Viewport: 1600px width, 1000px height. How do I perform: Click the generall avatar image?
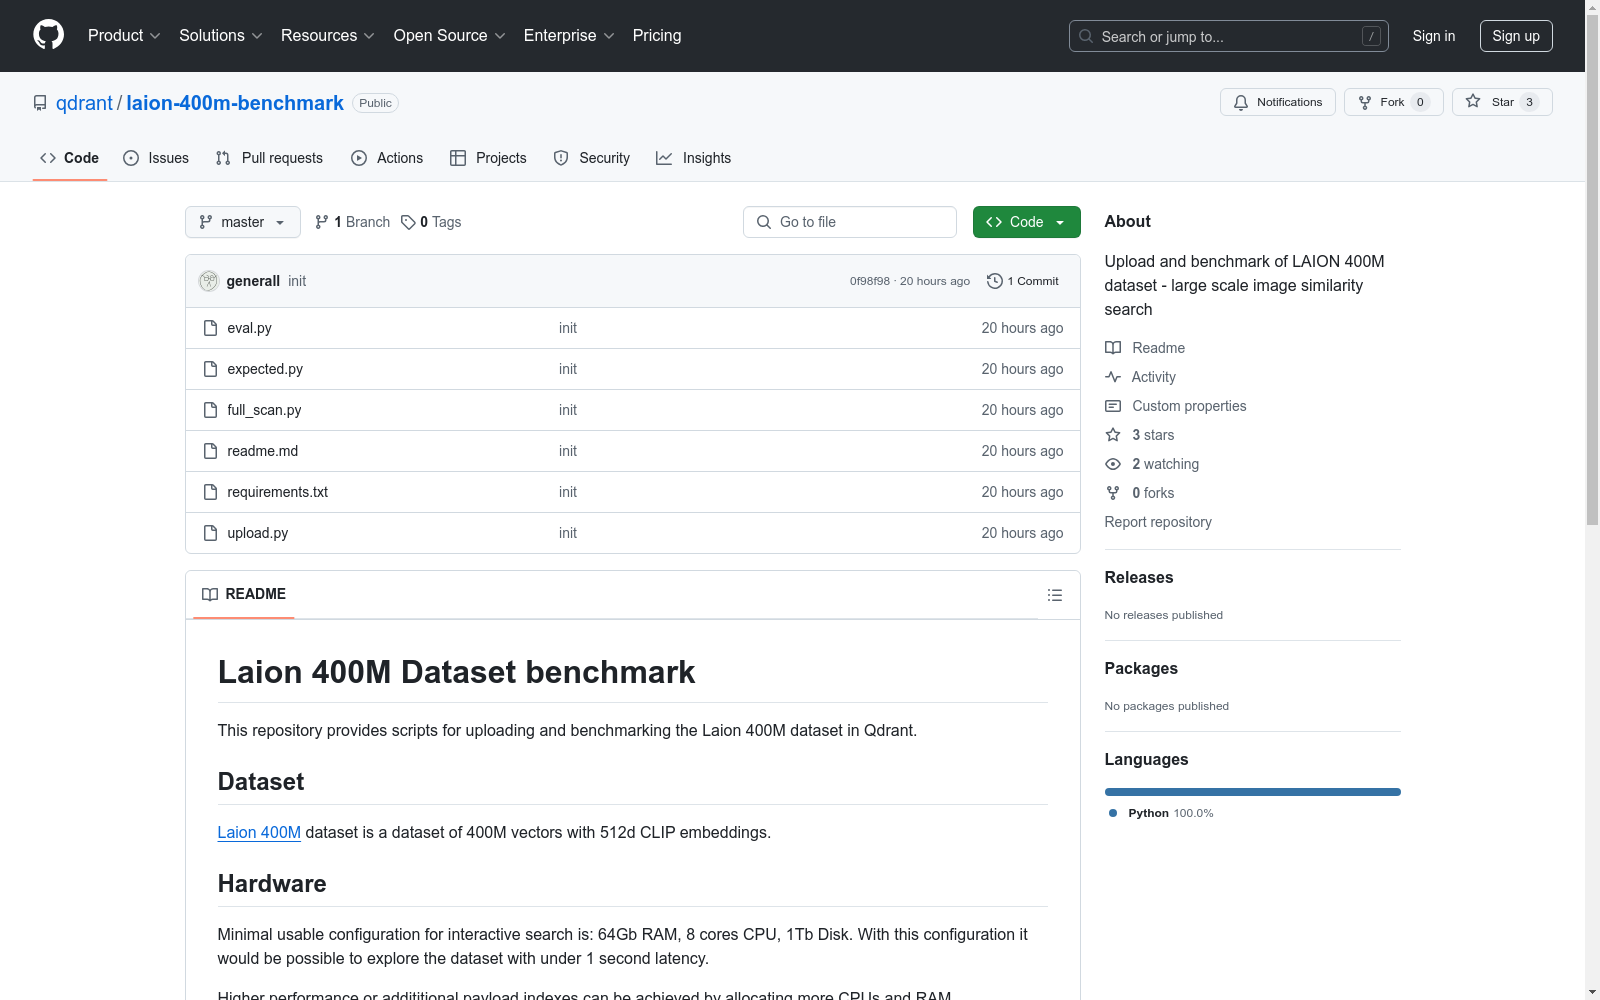208,281
